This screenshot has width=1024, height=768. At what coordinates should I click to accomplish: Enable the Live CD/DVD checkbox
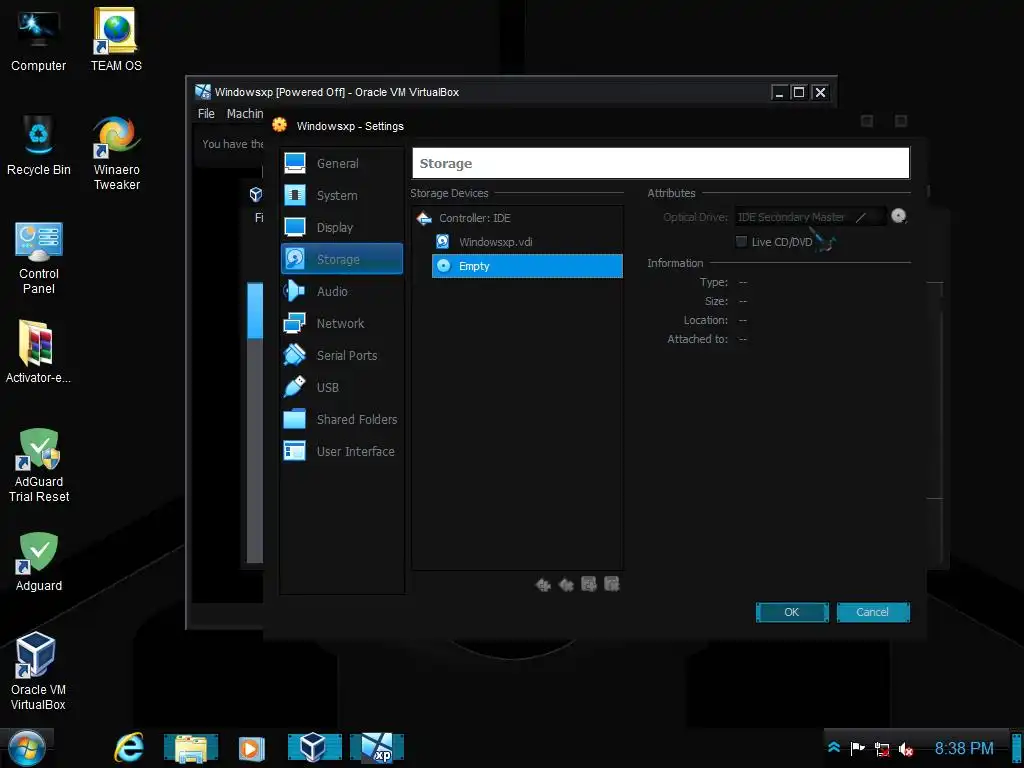741,242
